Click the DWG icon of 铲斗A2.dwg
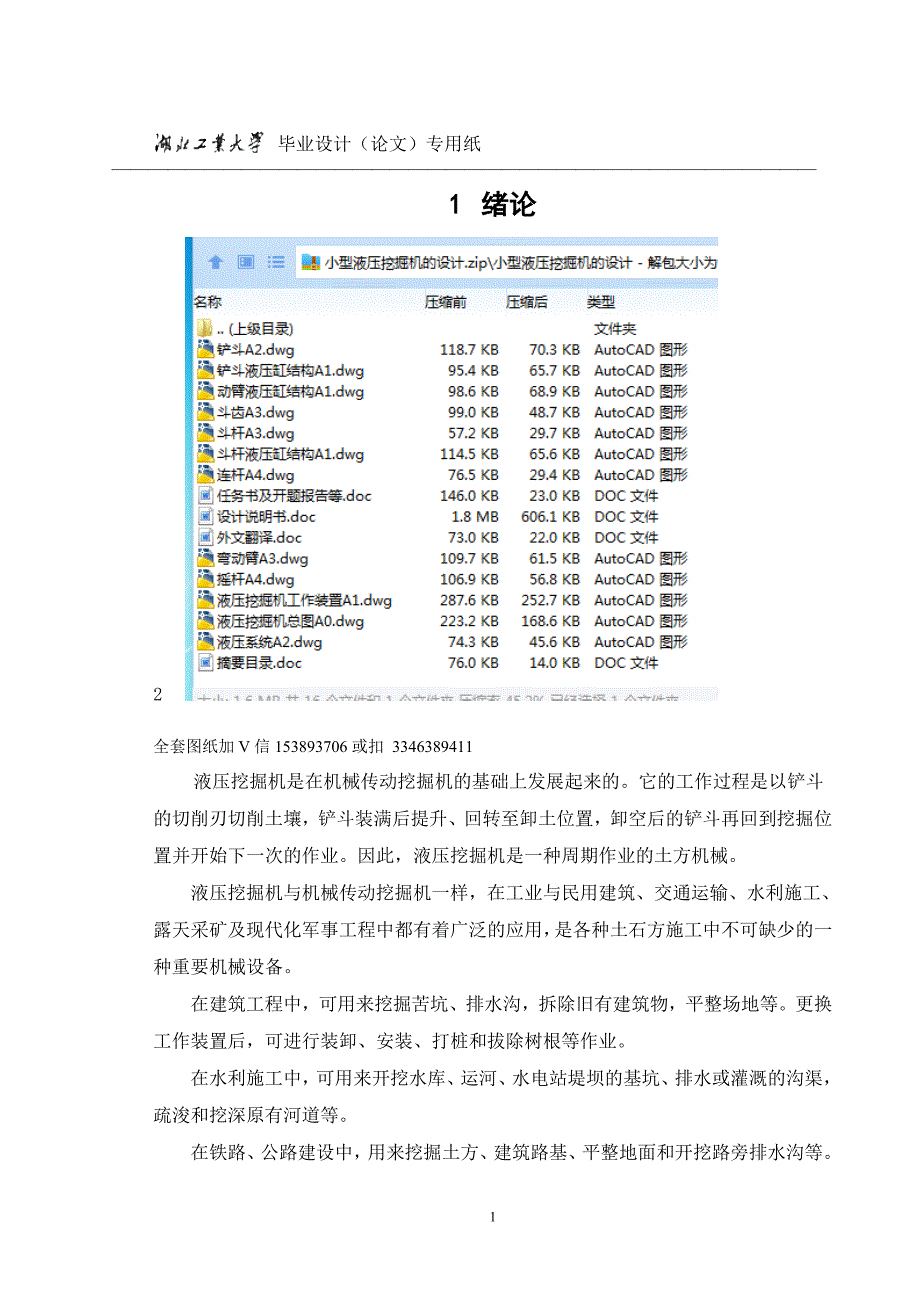The height and width of the screenshot is (1302, 920). click(206, 350)
